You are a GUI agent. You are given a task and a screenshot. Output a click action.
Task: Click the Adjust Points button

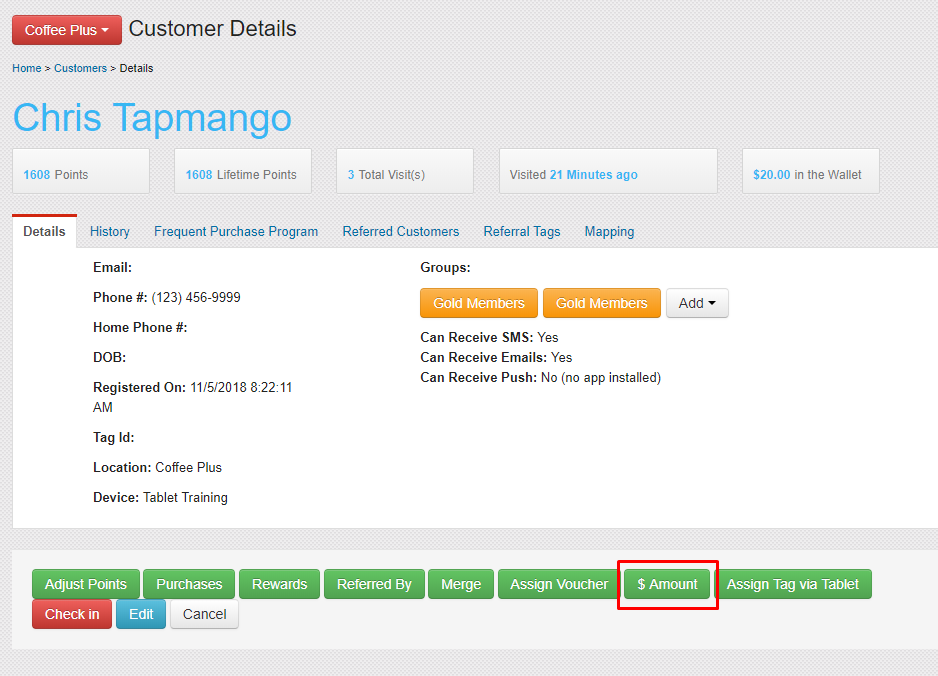86,584
